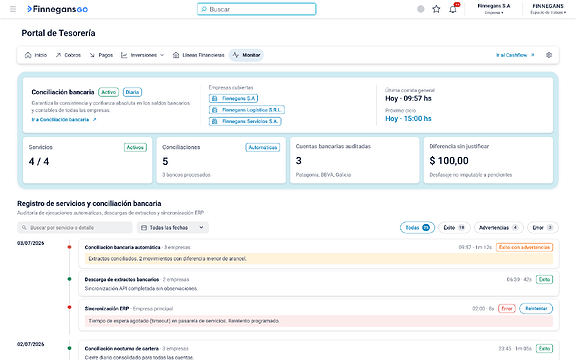Screen dimensions: 576x360
Task: Open the Líneas Financieras tab
Action: [198, 55]
